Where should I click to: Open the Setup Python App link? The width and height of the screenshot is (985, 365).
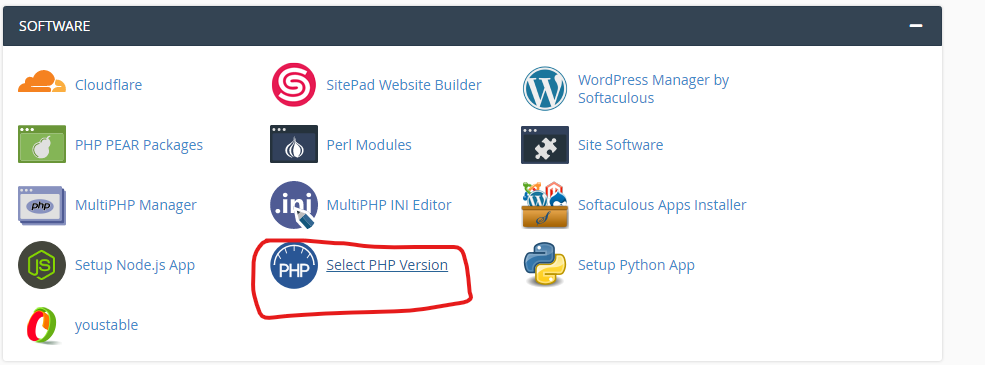(x=636, y=265)
